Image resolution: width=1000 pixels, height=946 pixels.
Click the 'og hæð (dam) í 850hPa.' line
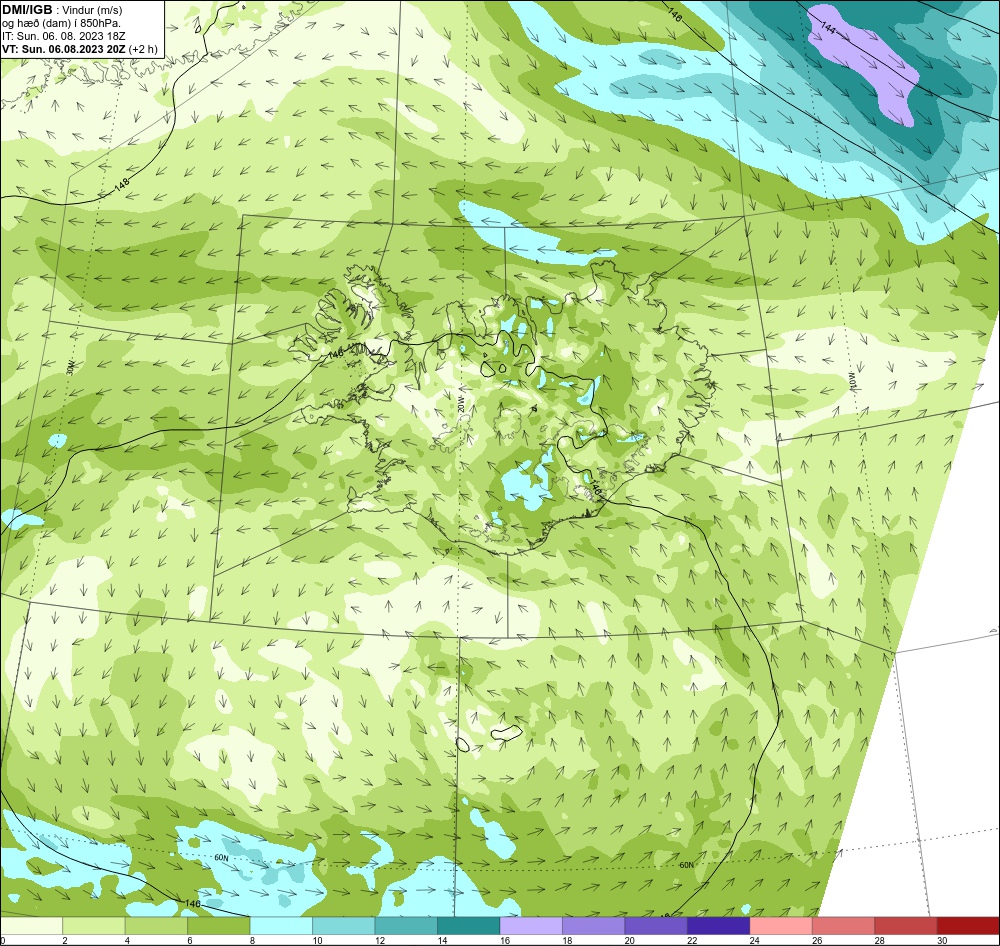(61, 24)
